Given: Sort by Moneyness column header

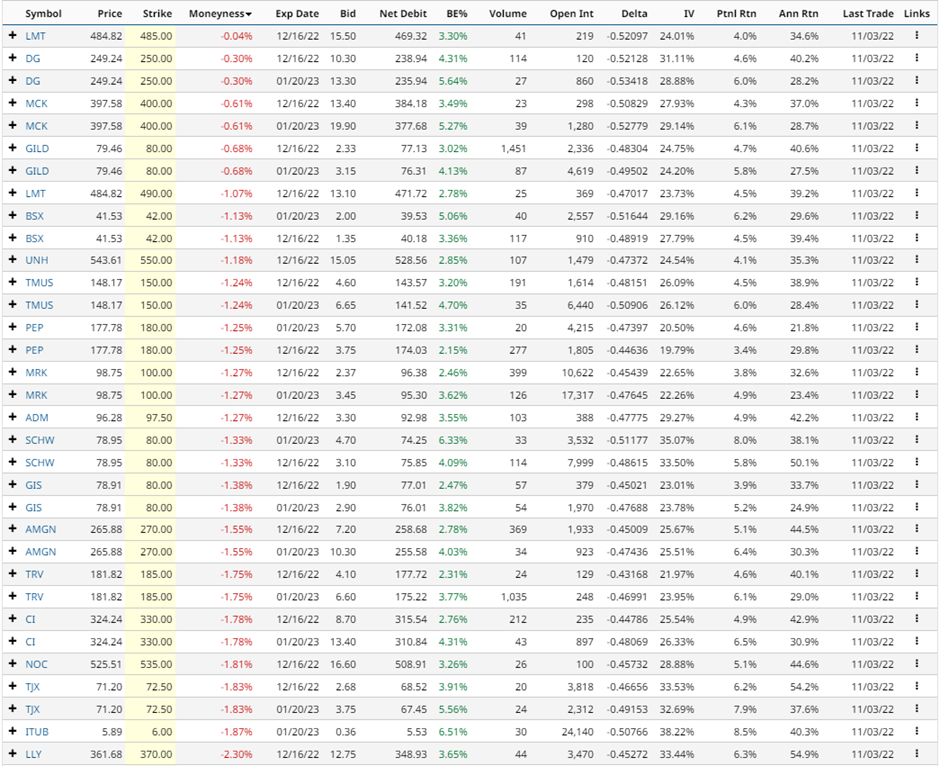Looking at the screenshot, I should click(x=220, y=13).
